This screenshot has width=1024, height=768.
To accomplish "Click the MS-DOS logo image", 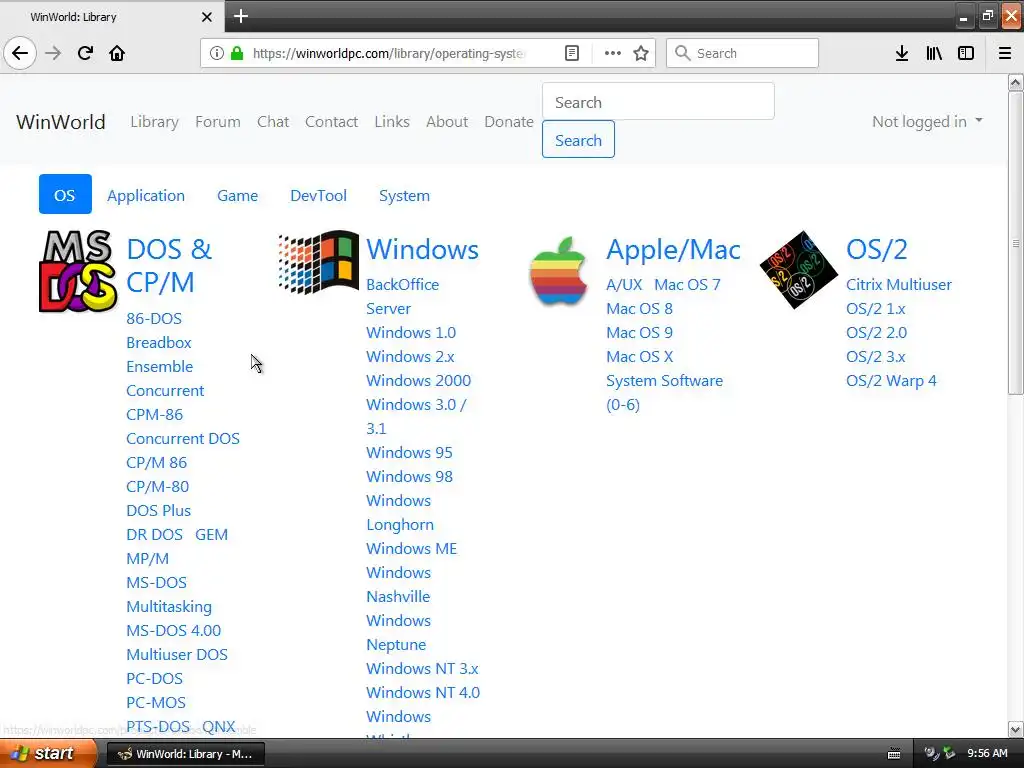I will point(78,270).
